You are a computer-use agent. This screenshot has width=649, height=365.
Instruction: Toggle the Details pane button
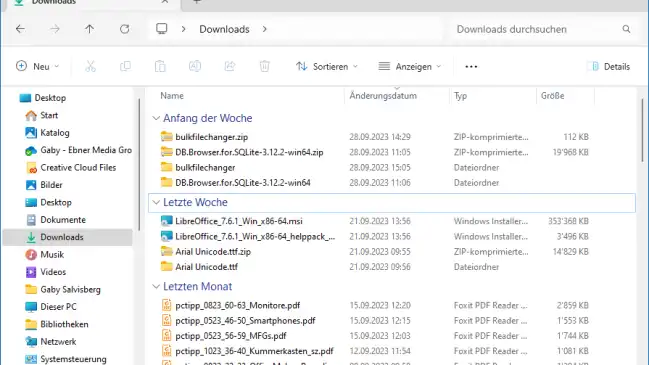609,66
